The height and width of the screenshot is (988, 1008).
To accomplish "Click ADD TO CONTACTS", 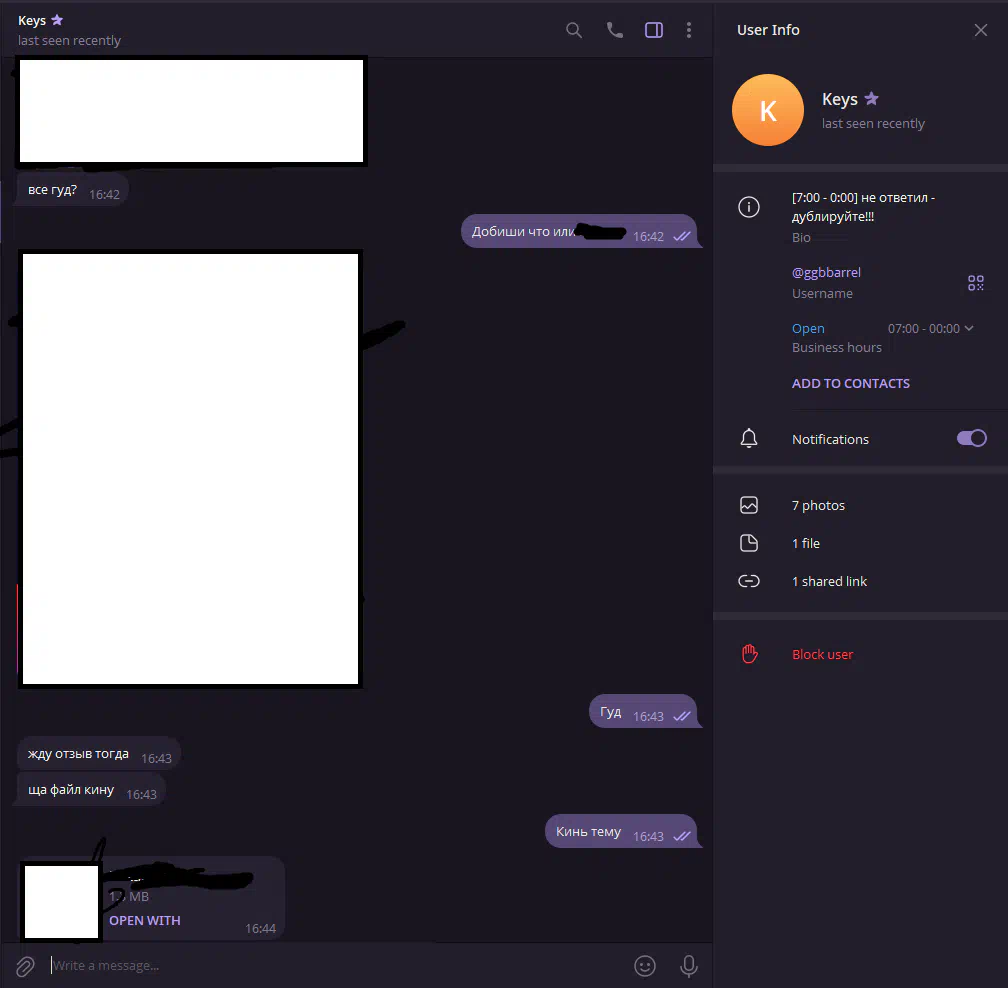I will [x=850, y=383].
